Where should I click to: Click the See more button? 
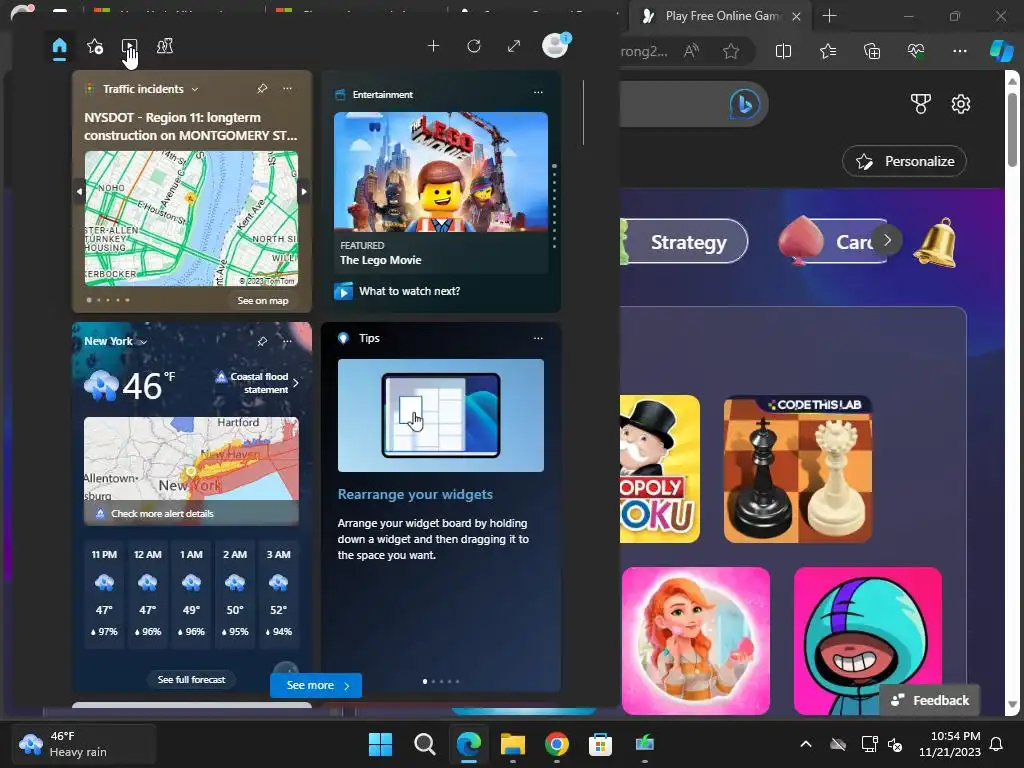click(316, 685)
